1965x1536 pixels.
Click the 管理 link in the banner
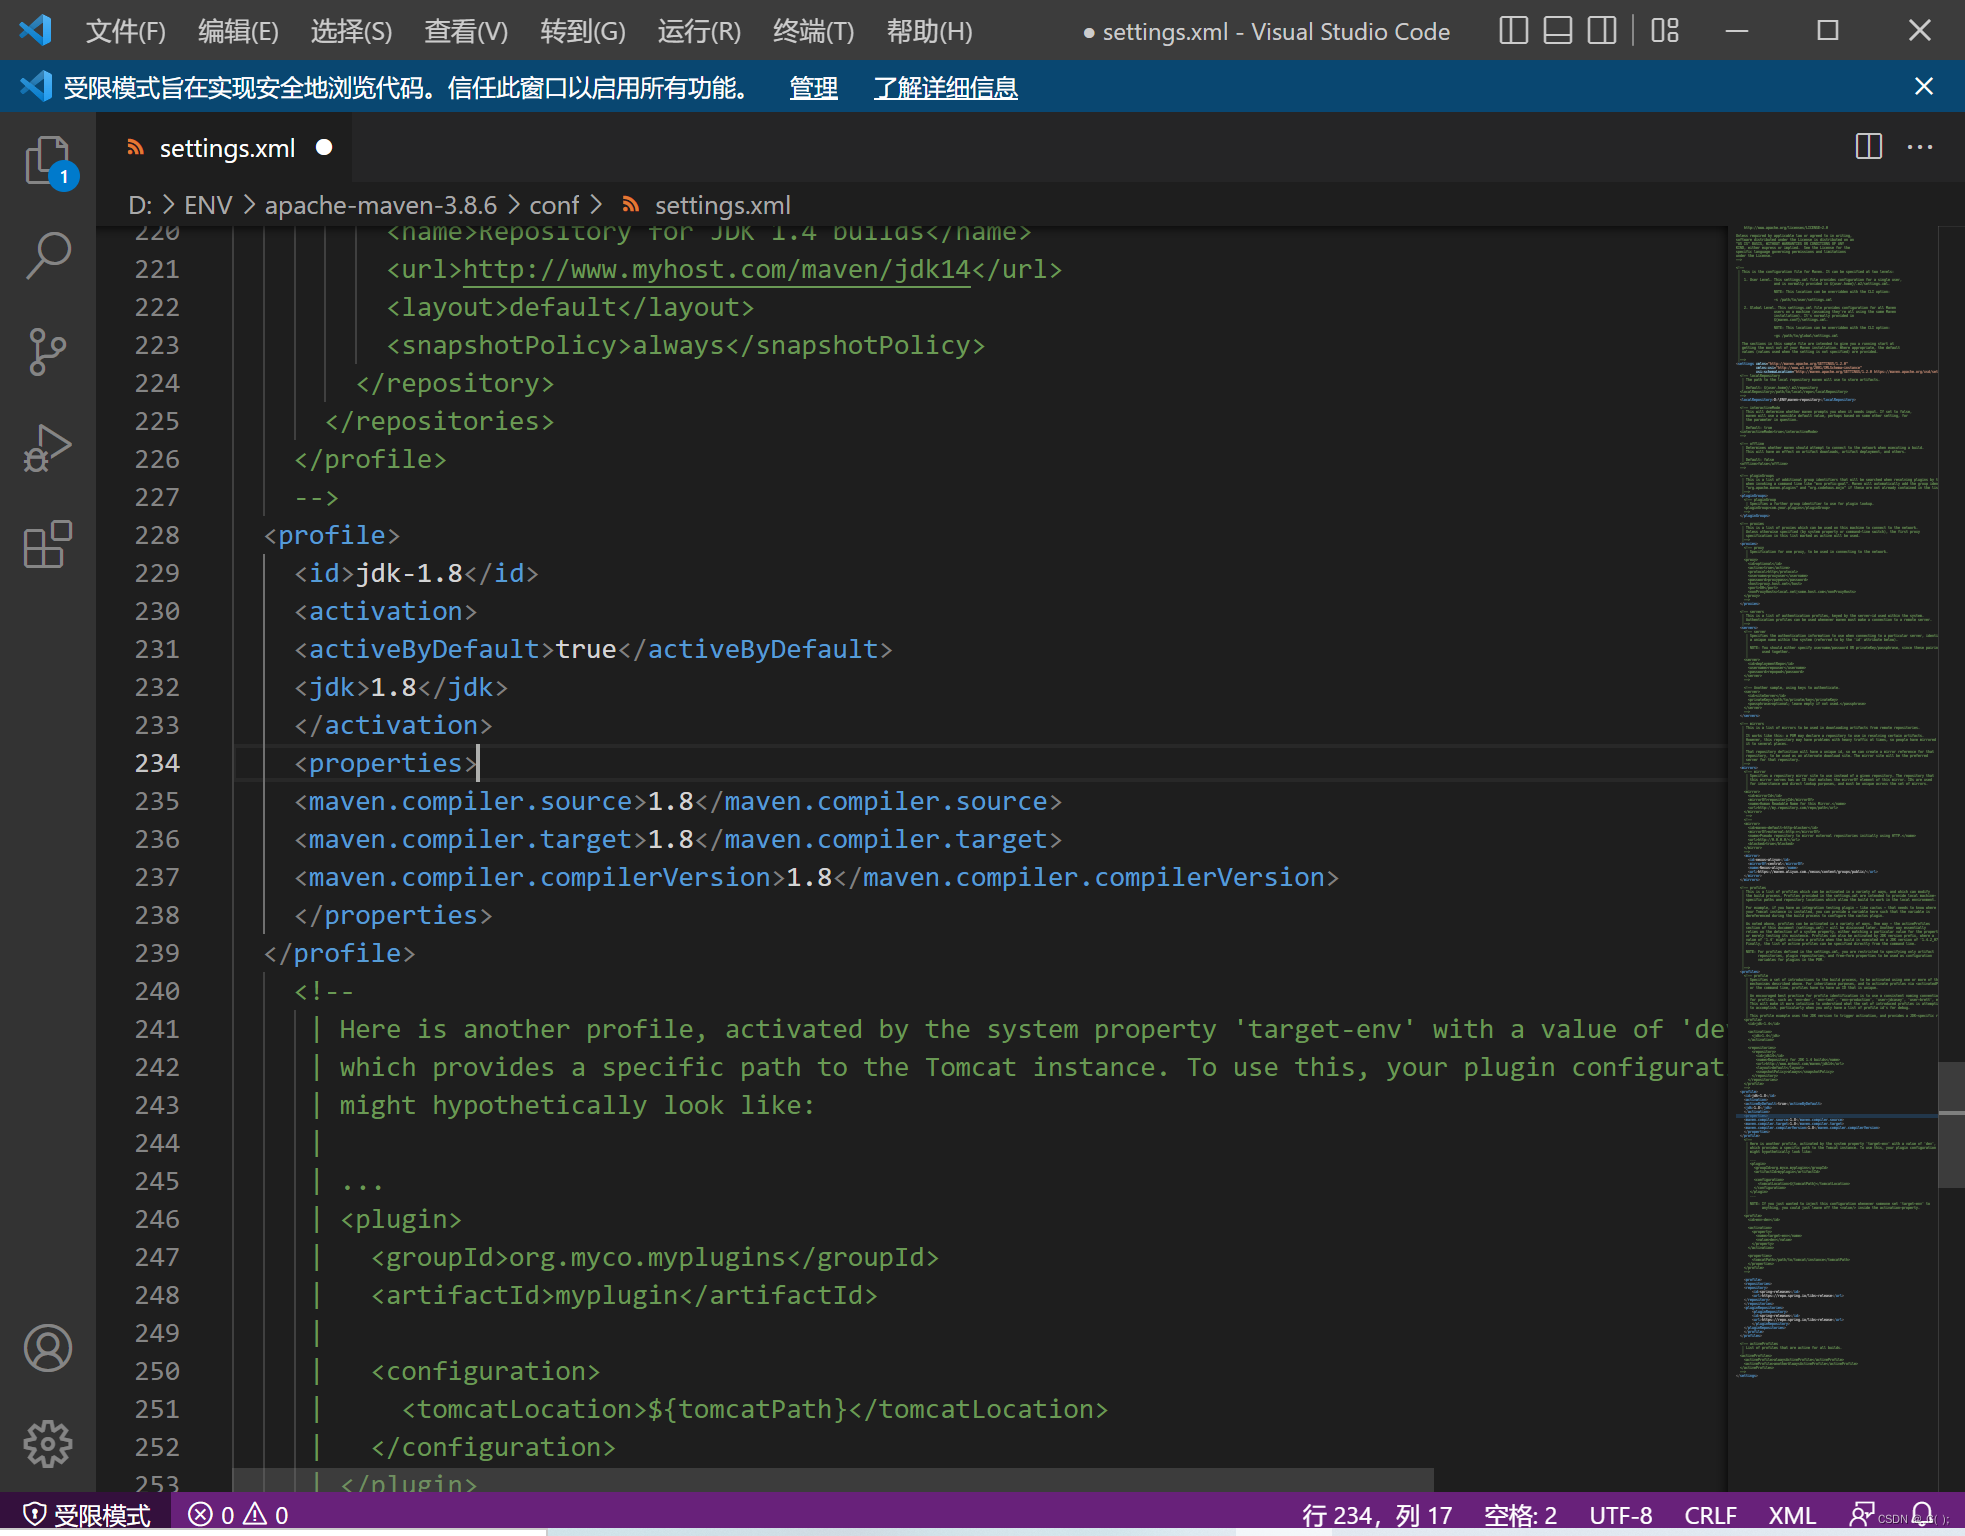pyautogui.click(x=813, y=88)
